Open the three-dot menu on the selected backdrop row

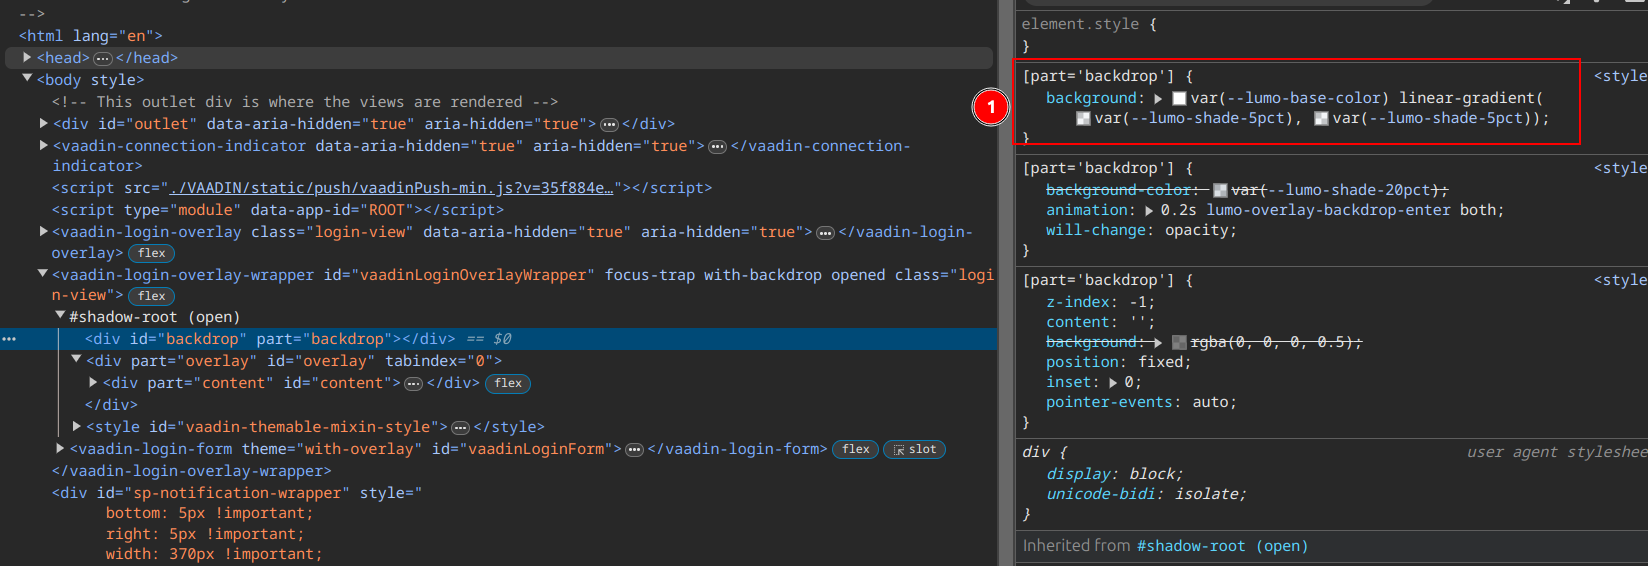[9, 339]
